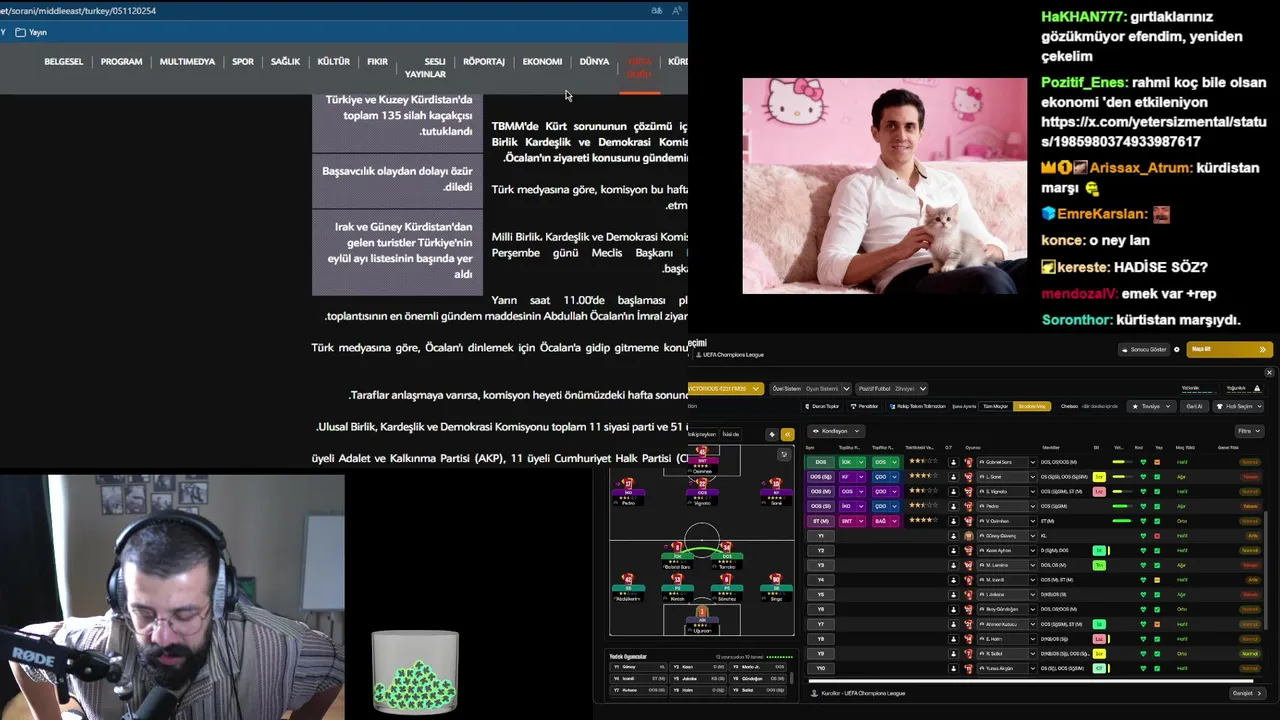Click Günay Güvenç's face icon in the player list

[x=968, y=536]
